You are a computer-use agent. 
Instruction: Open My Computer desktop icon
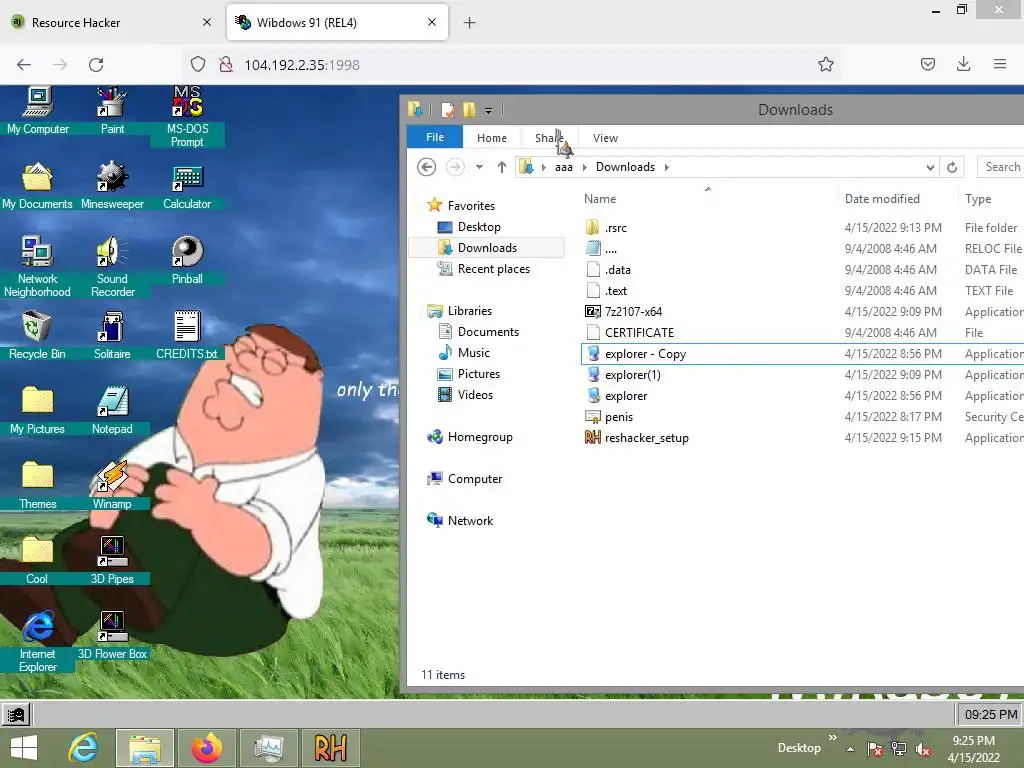pos(37,110)
